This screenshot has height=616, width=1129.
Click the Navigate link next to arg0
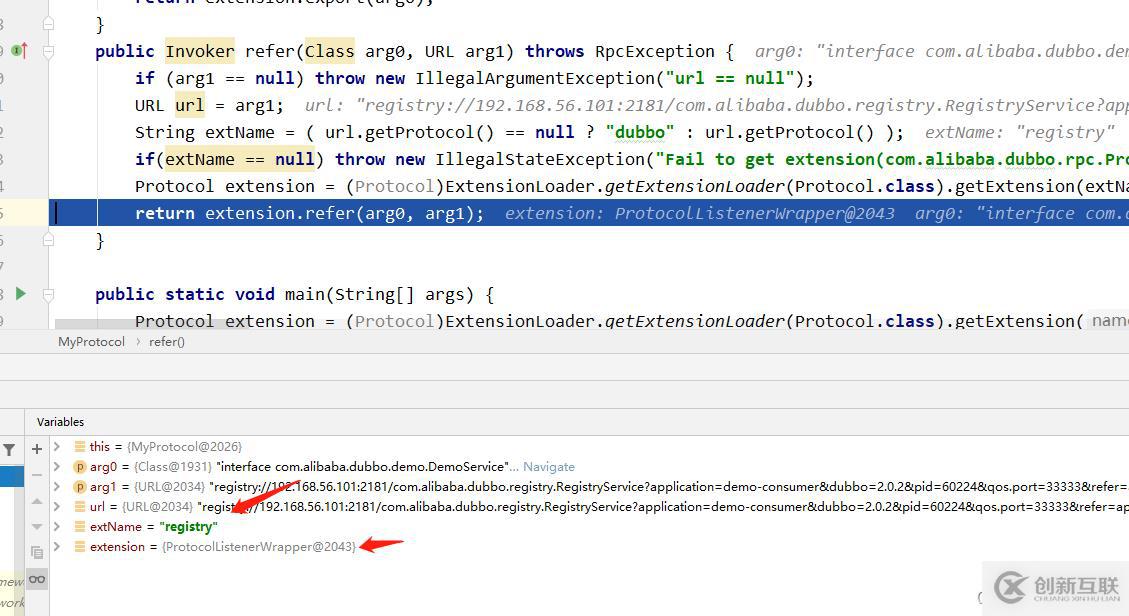(548, 467)
